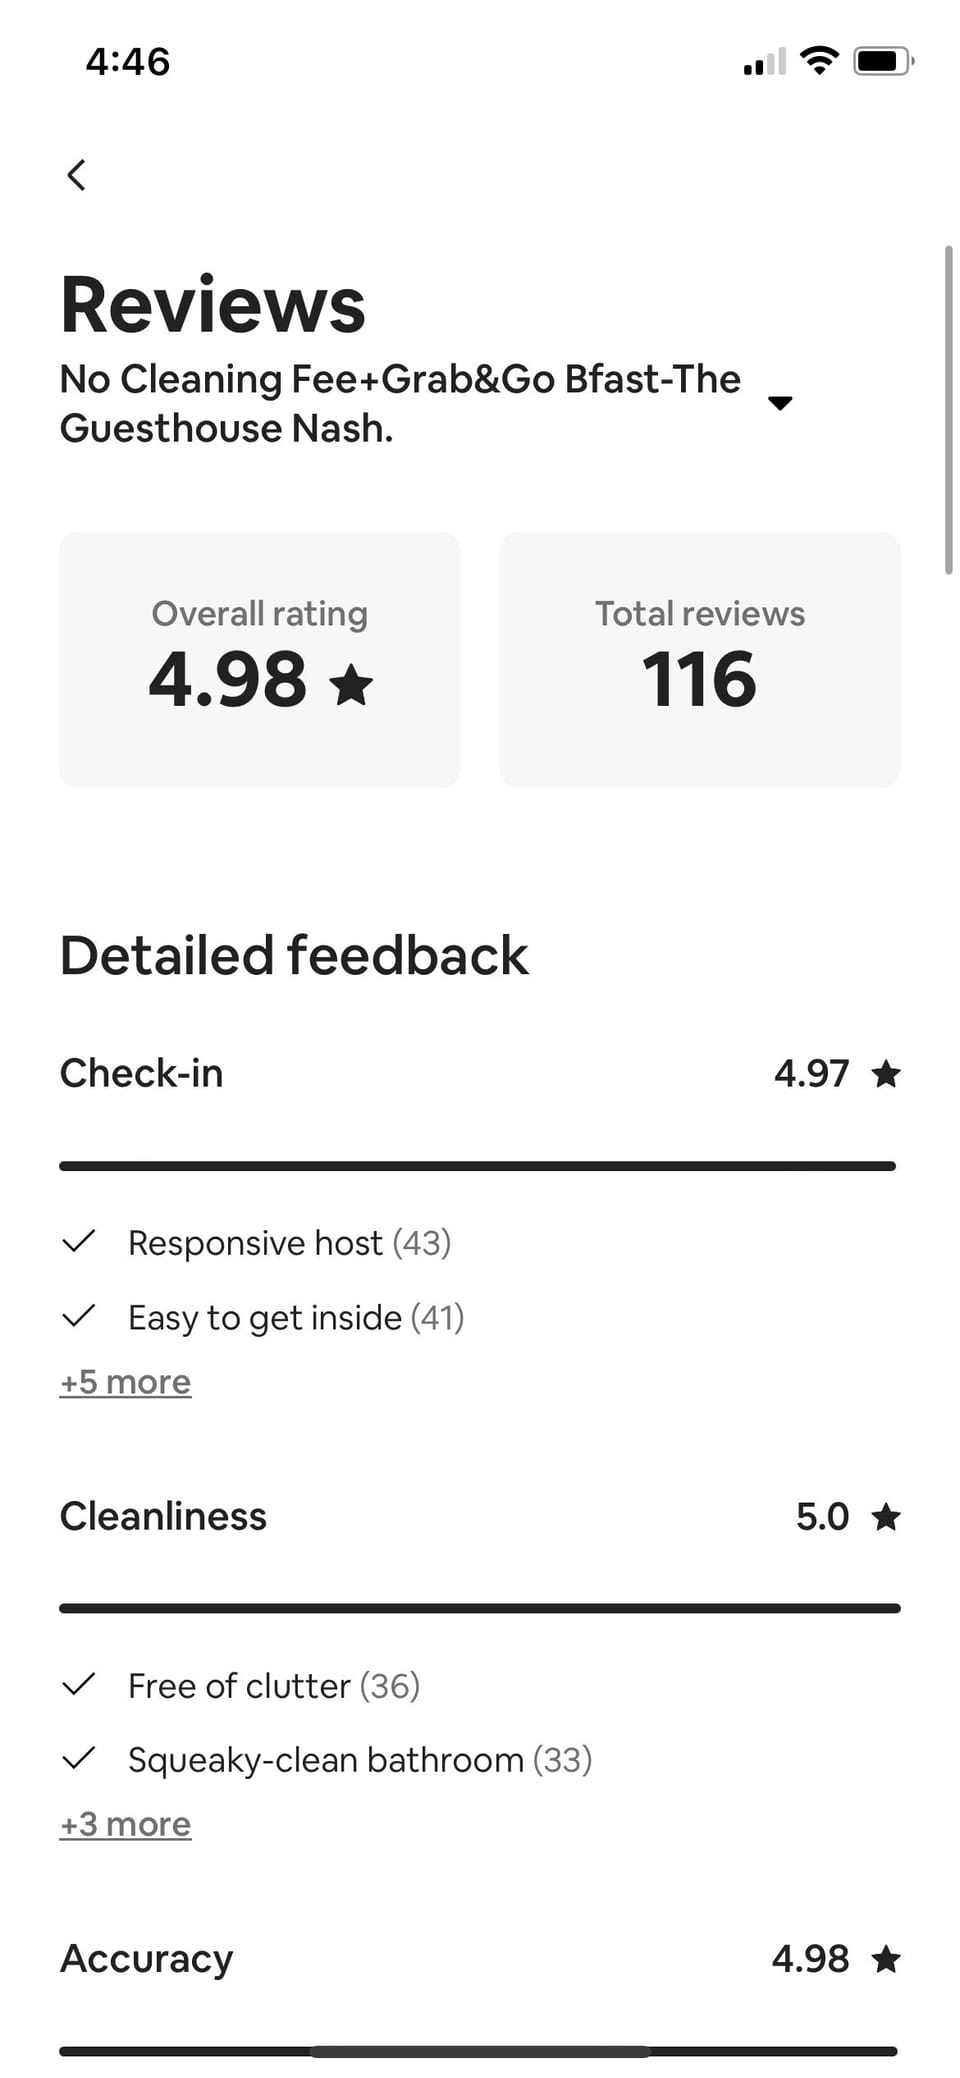This screenshot has width=960, height=2078.
Task: Tap the star beside overall rating 4.98
Action: click(351, 685)
